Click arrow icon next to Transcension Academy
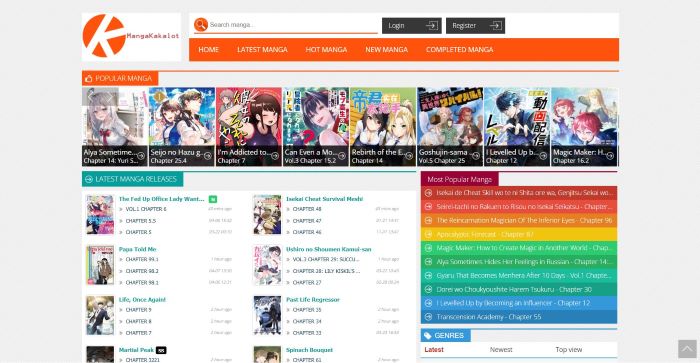Screen dimensions: 700x363 (429, 317)
